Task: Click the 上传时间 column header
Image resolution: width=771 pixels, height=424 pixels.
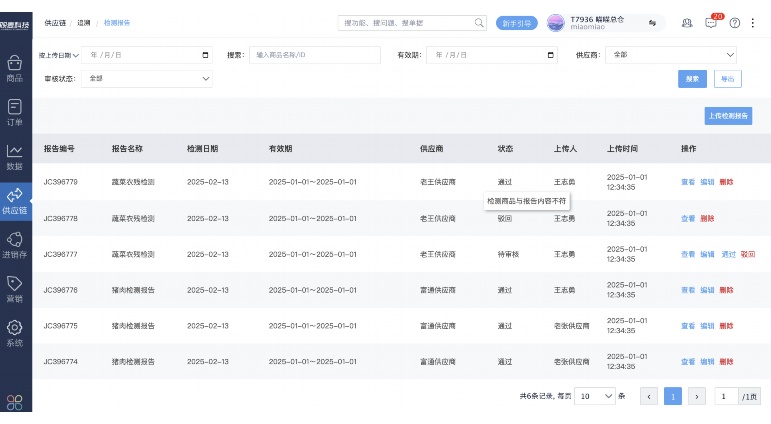Action: coord(623,149)
